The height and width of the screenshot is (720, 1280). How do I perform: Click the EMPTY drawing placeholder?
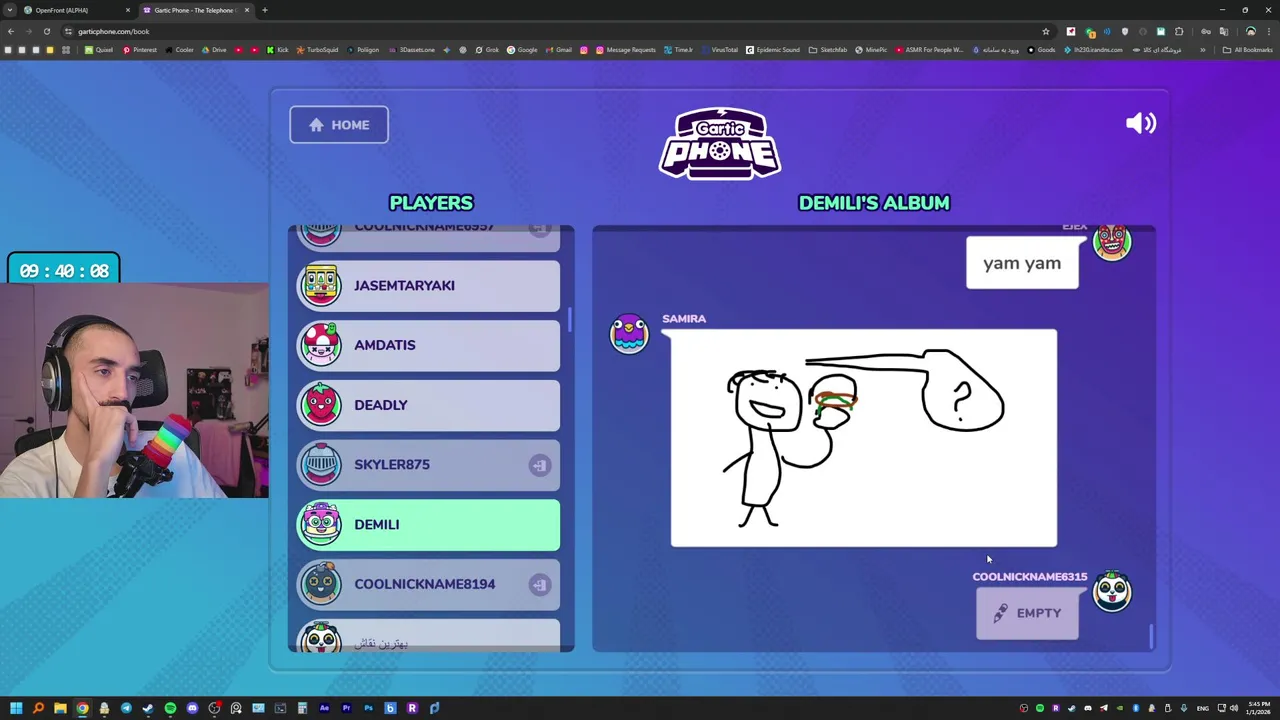pyautogui.click(x=1027, y=613)
